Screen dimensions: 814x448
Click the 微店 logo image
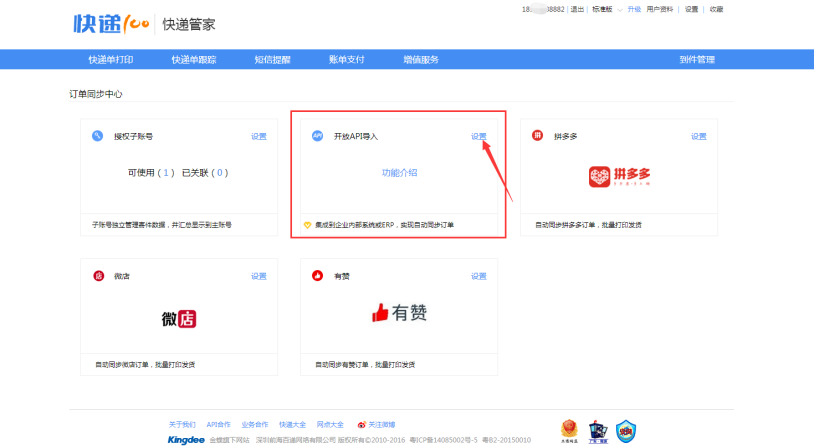point(179,318)
